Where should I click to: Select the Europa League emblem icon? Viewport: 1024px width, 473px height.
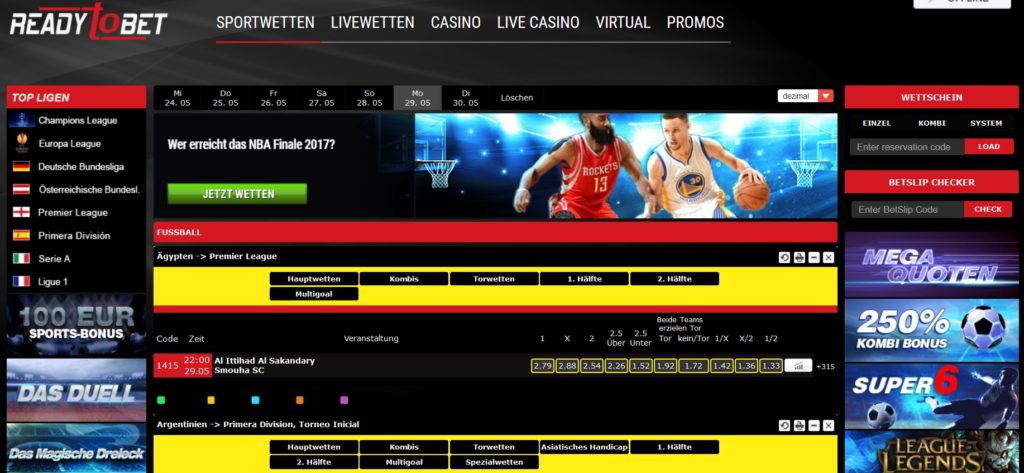point(22,143)
